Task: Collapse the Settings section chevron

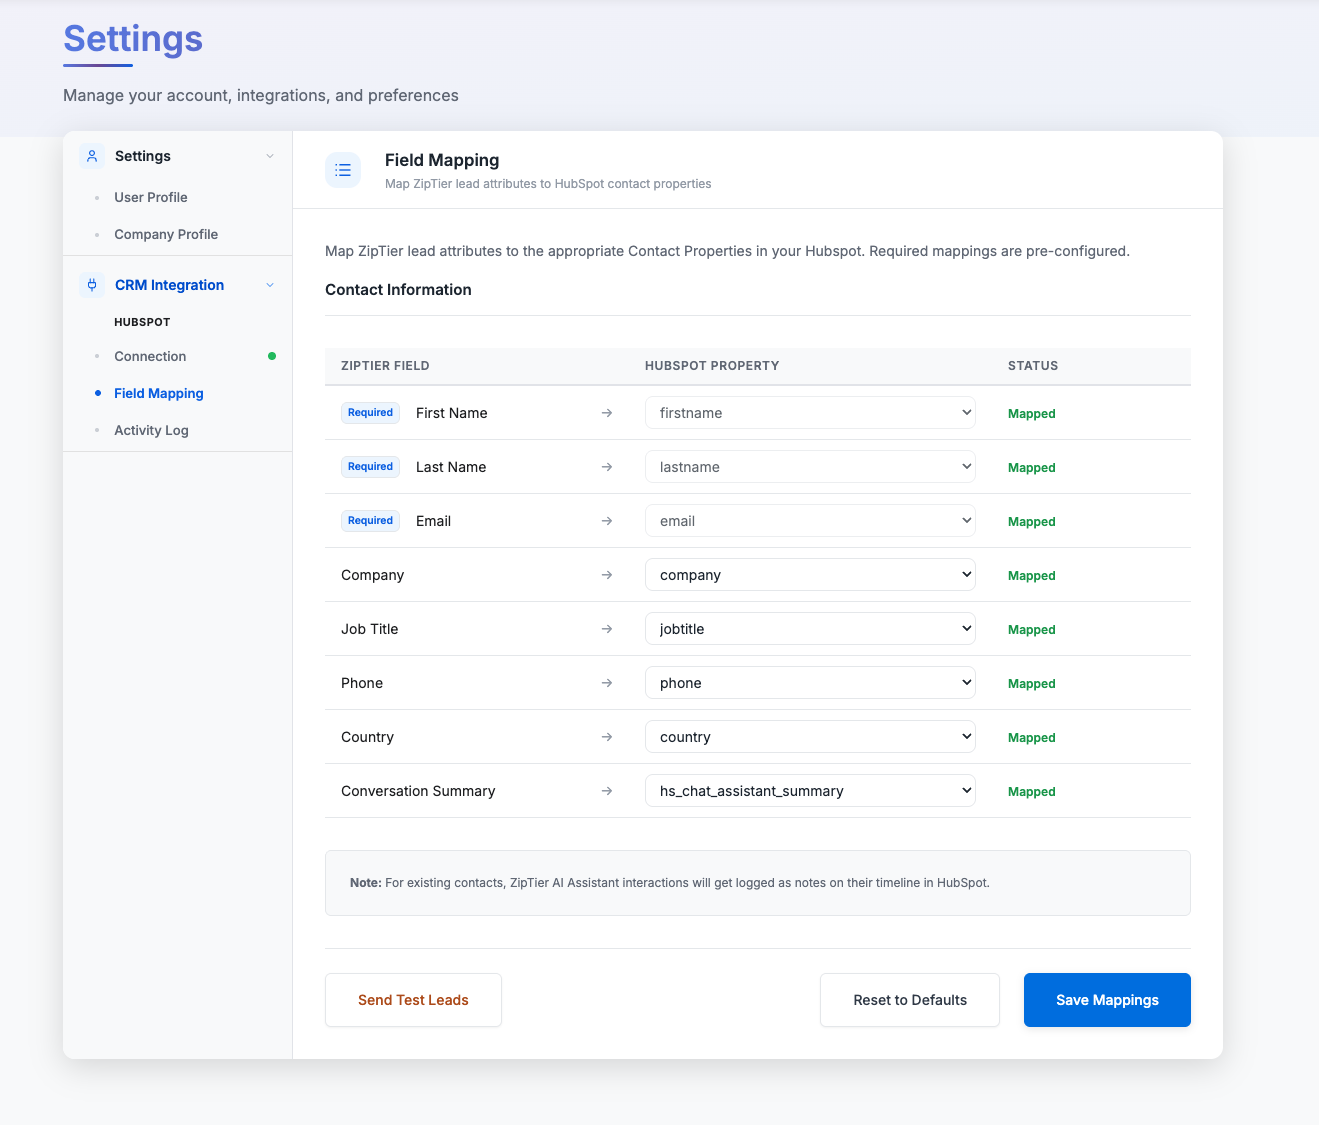Action: click(x=270, y=156)
